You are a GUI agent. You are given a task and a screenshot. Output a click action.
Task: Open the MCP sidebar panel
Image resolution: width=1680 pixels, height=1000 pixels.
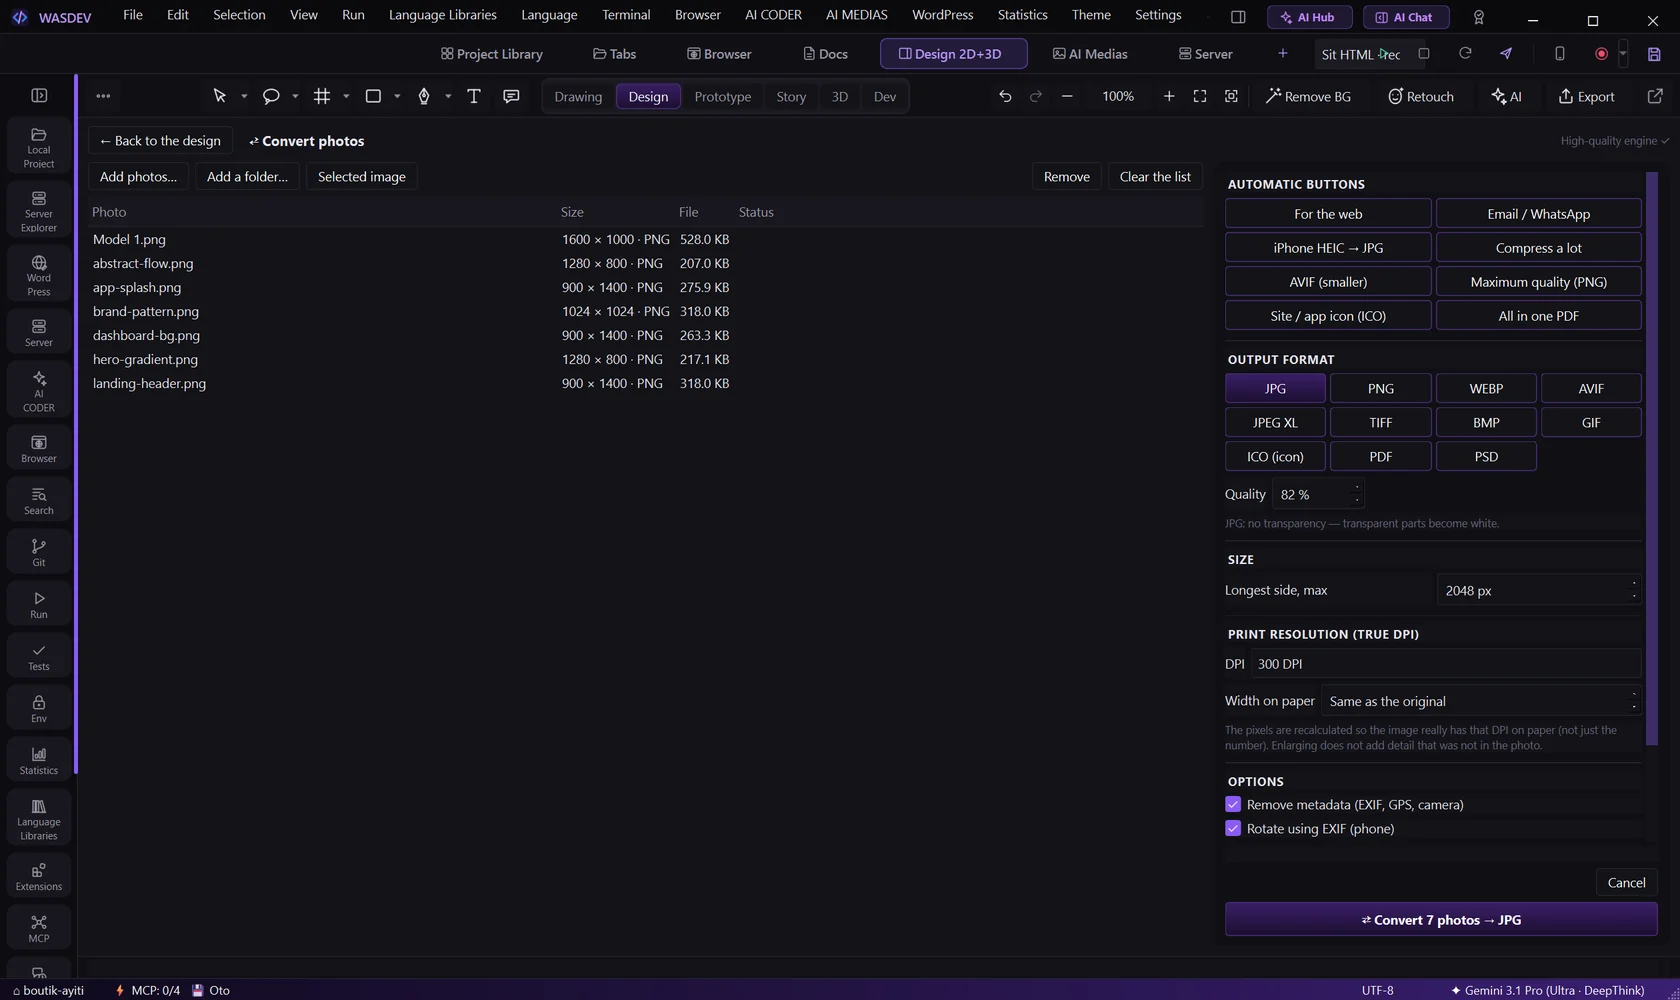tap(39, 928)
